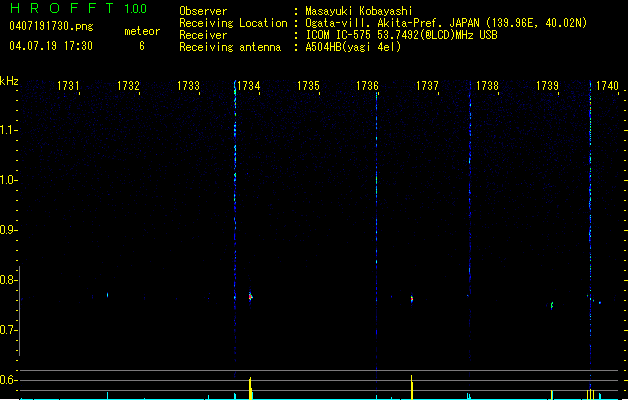Click the green echo near 1739
This screenshot has width=629, height=400.
552,306
